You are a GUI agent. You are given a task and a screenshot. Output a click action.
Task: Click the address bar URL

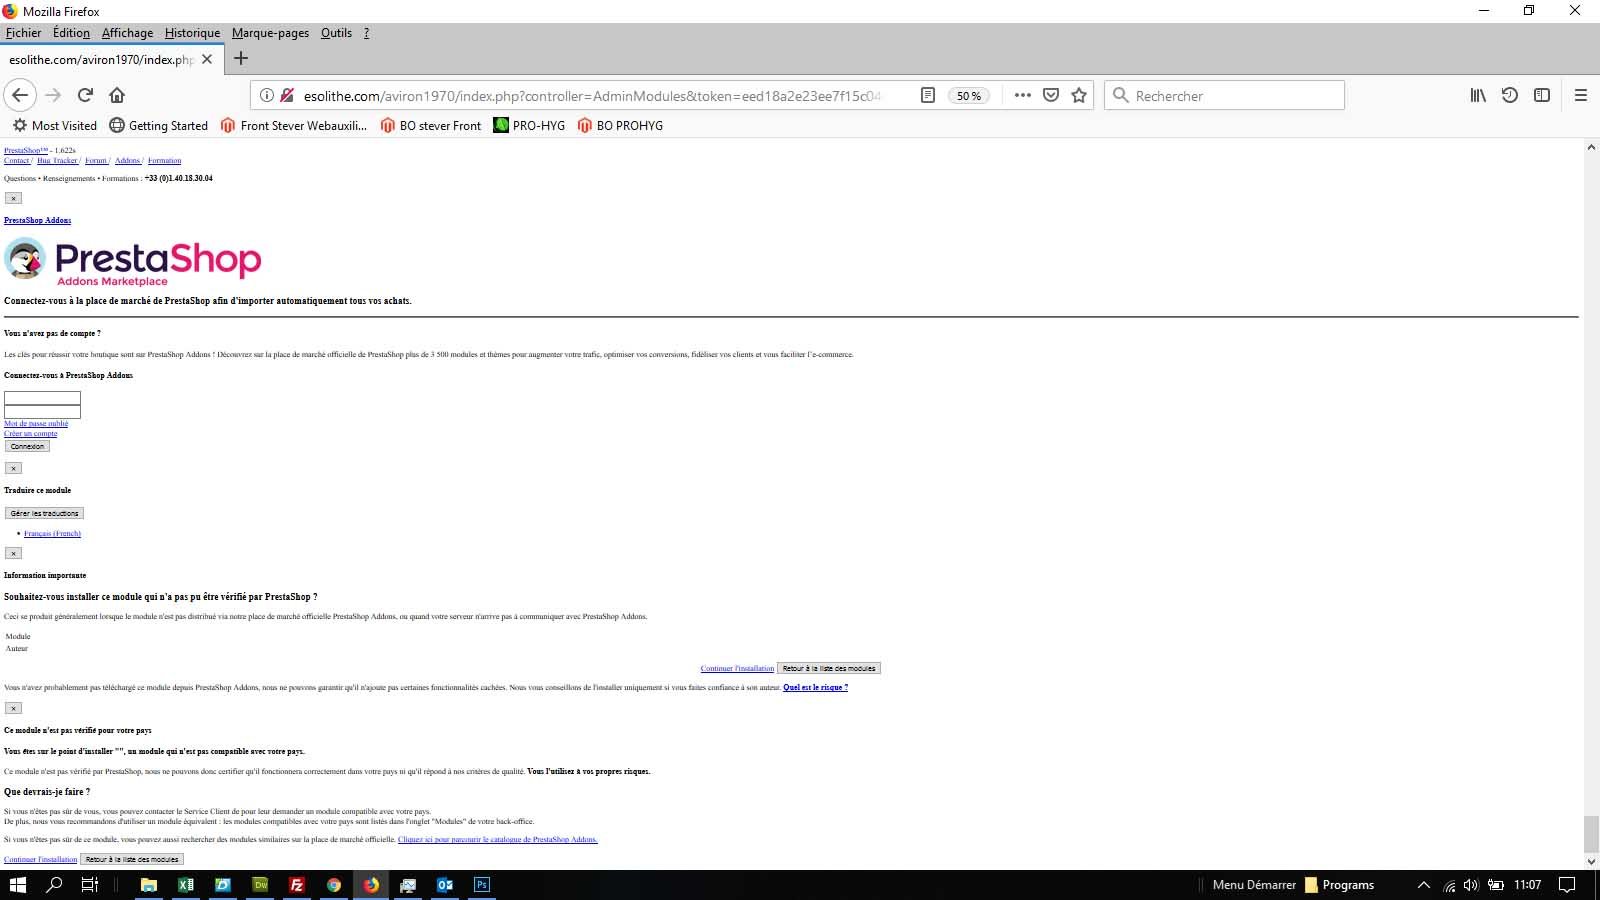(x=592, y=96)
